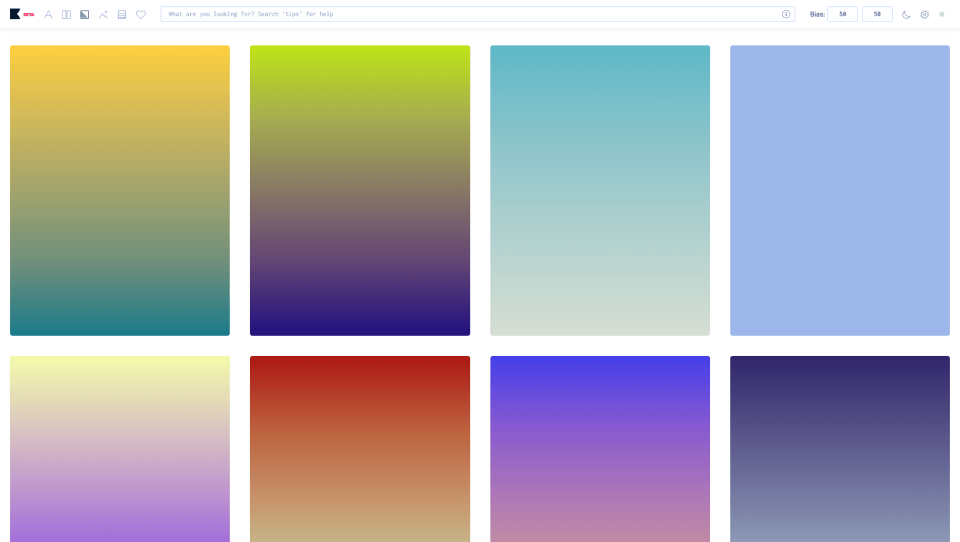Screen dimensions: 960x542
Task: Select the Gradient view icon
Action: (x=84, y=14)
